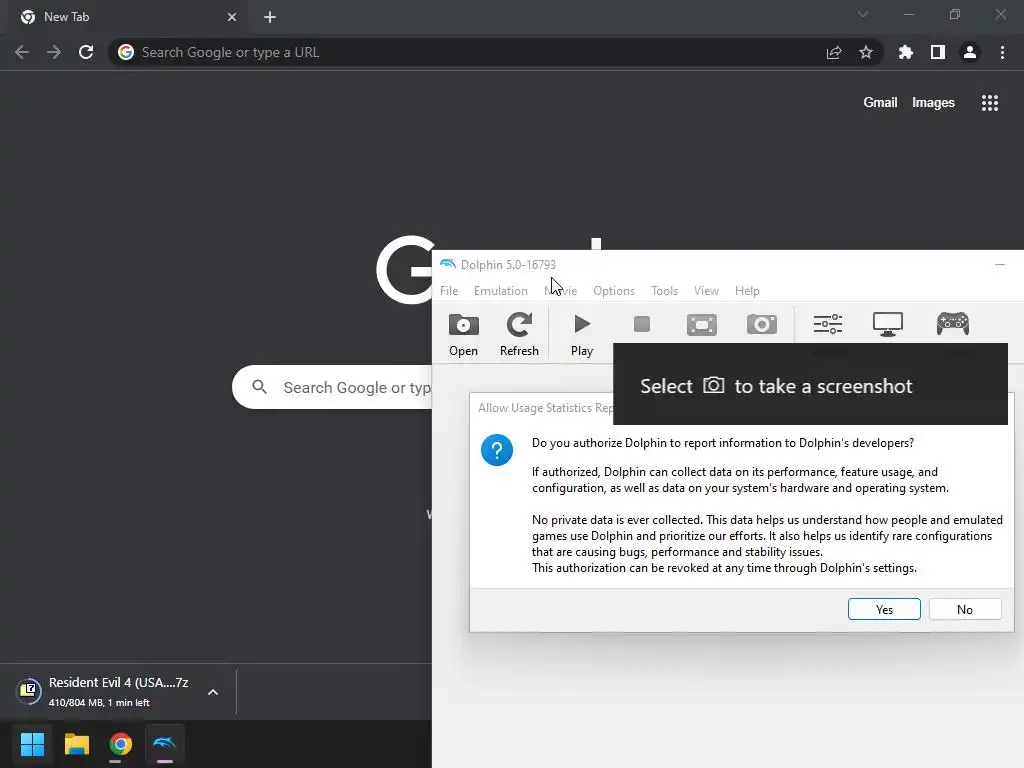Click the Refresh icon in Dolphin toolbar

click(519, 334)
